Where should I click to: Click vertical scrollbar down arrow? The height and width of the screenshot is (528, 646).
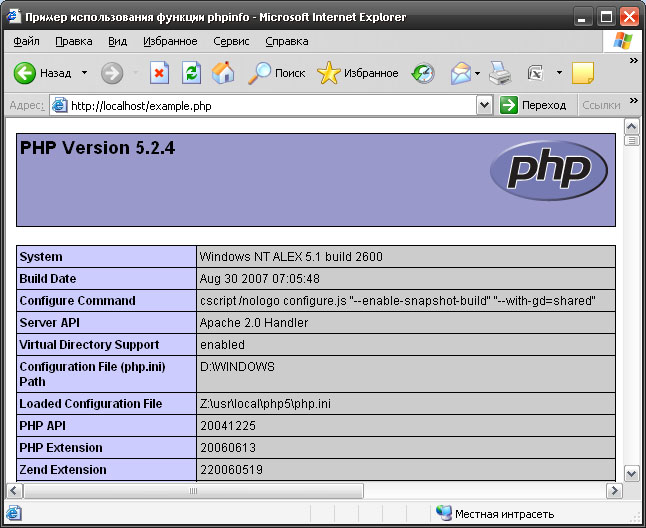pos(632,474)
